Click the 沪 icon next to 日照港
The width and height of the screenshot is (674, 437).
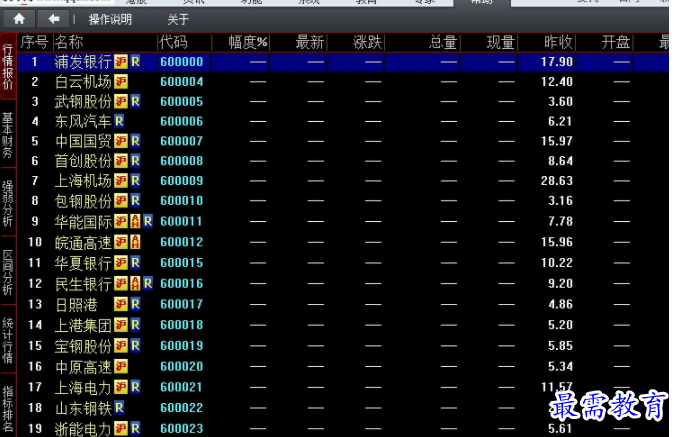121,304
